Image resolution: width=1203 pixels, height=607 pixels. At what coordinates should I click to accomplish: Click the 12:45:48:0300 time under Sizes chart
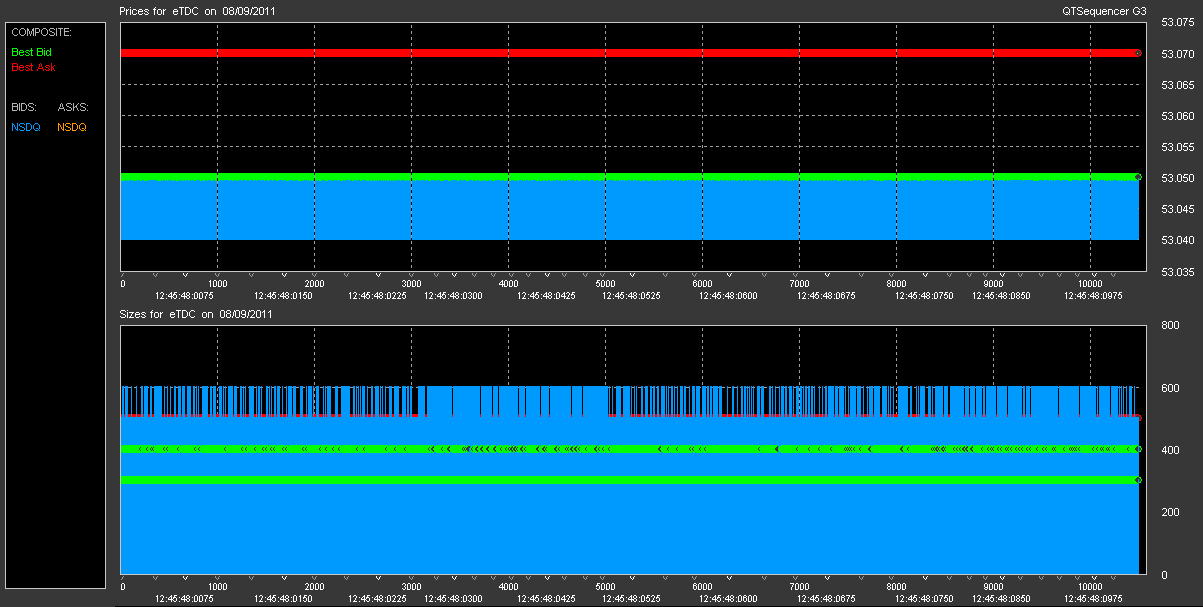(453, 598)
